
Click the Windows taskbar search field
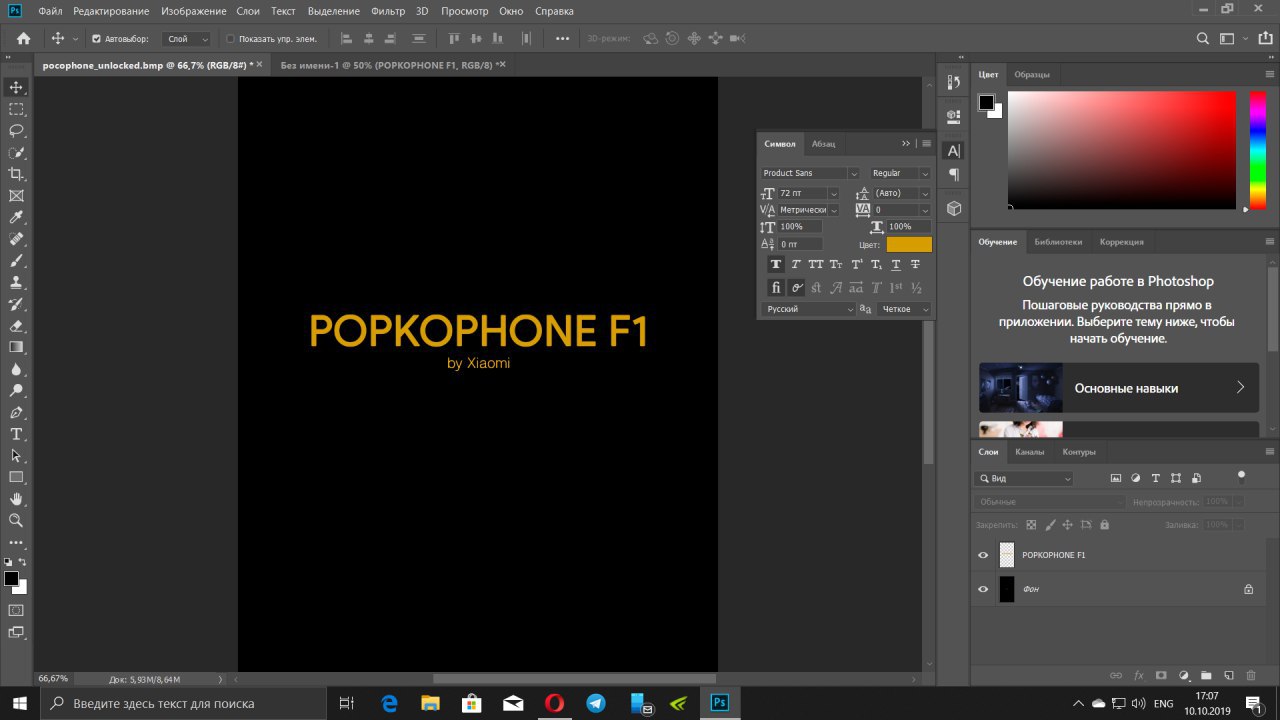click(183, 703)
